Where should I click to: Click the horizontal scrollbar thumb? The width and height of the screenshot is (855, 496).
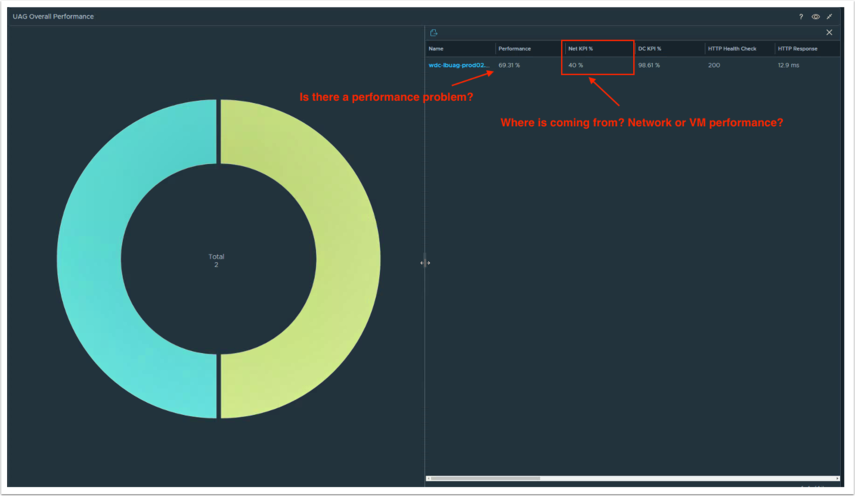(486, 479)
